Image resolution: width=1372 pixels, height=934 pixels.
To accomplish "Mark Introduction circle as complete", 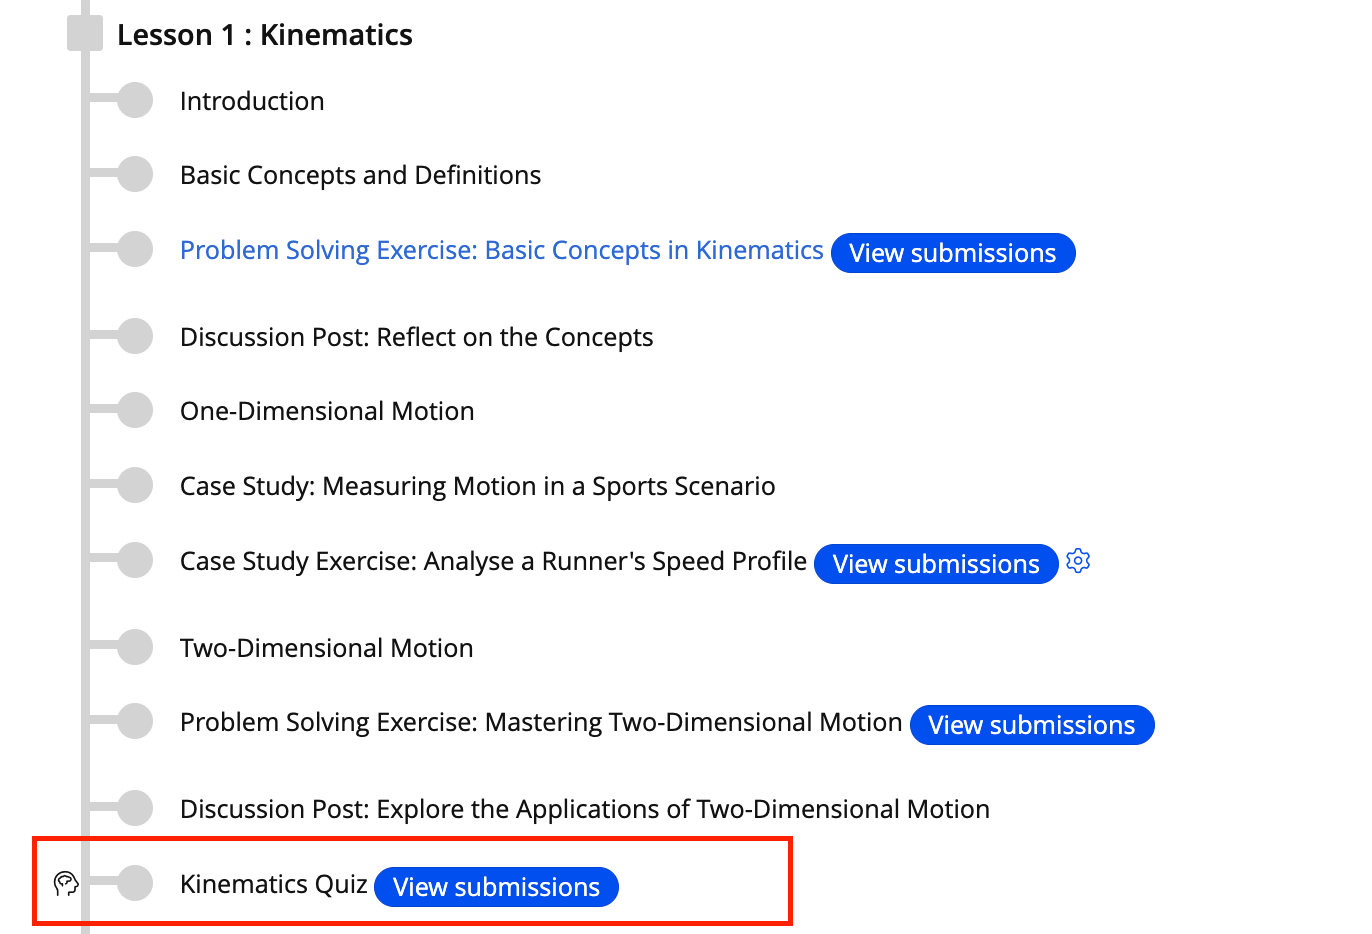I will (x=135, y=100).
